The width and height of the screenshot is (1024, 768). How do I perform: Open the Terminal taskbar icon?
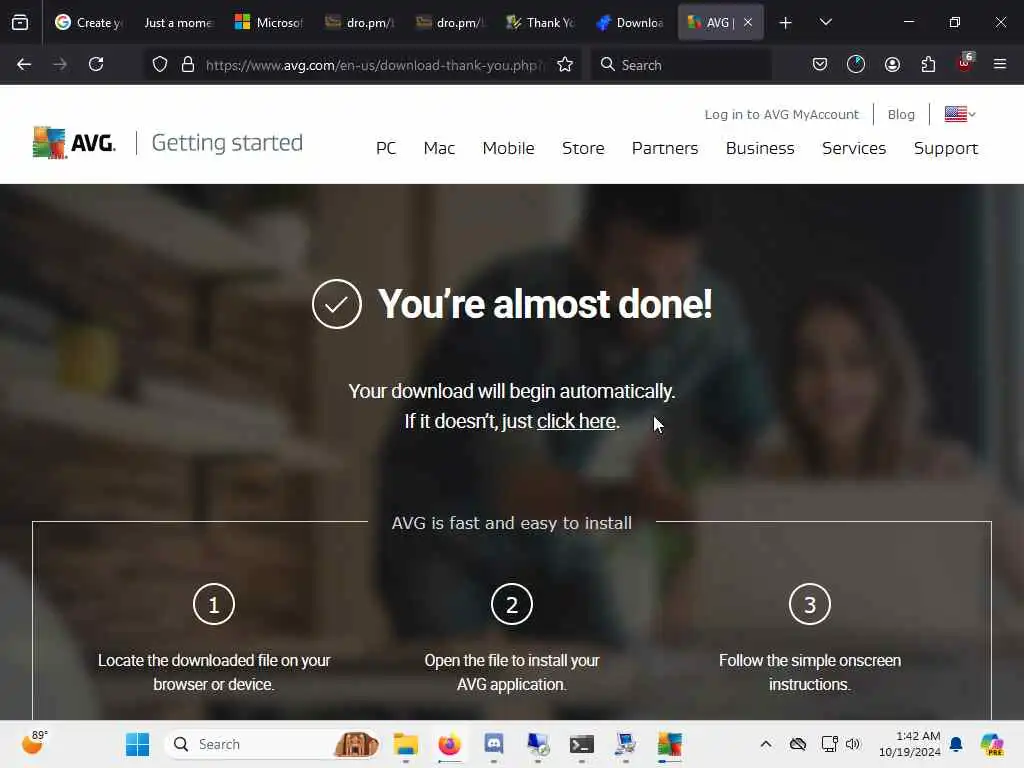pos(581,744)
